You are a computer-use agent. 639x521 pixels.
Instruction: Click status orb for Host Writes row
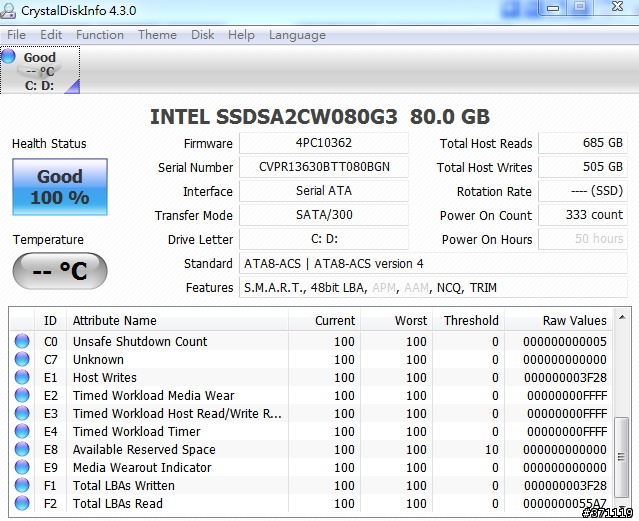point(22,377)
